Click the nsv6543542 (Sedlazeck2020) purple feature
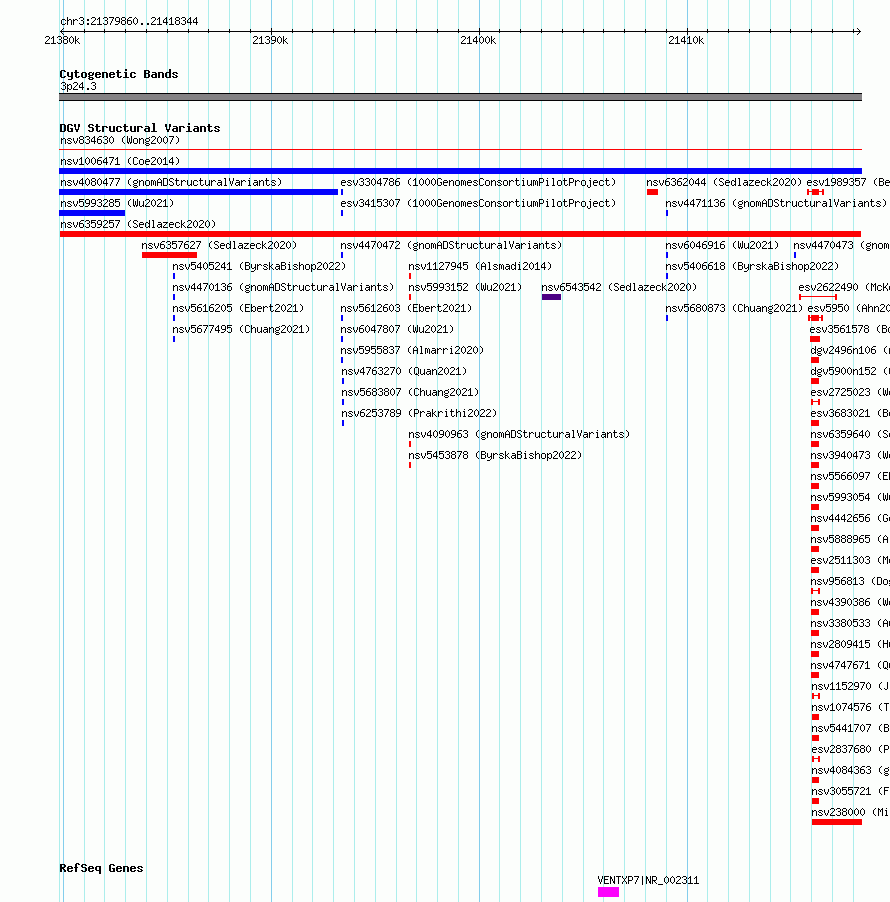Viewport: 890px width, 902px height. click(551, 297)
